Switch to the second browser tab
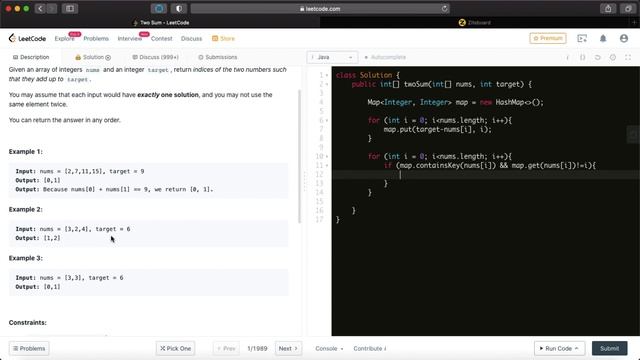The image size is (640, 360). click(x=476, y=22)
